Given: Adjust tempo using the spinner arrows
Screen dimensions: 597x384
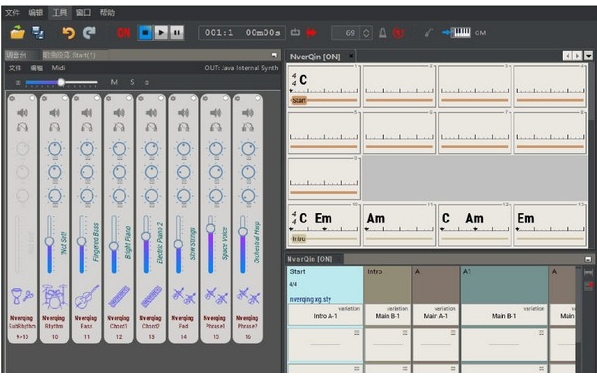Looking at the screenshot, I should click(x=366, y=33).
